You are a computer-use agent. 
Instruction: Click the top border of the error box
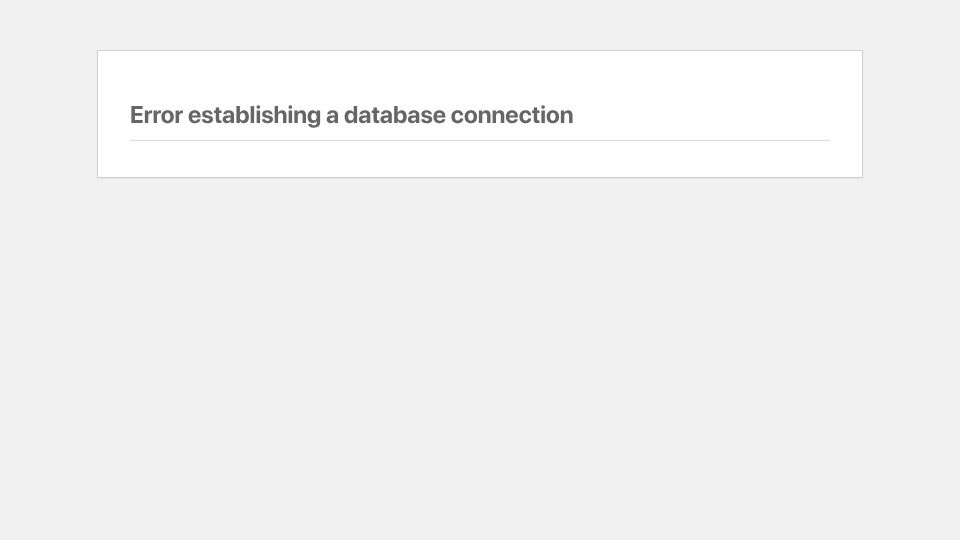pyautogui.click(x=480, y=51)
